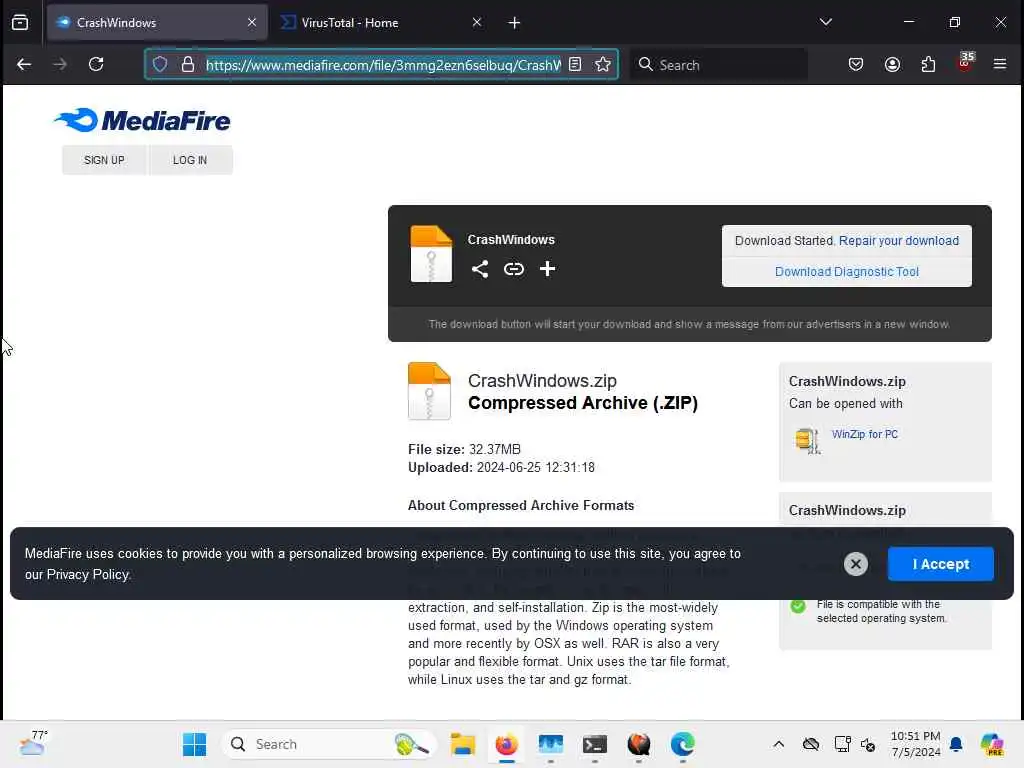Click the cloud sync tray icon
Screen dimensions: 1024x768
(811, 744)
